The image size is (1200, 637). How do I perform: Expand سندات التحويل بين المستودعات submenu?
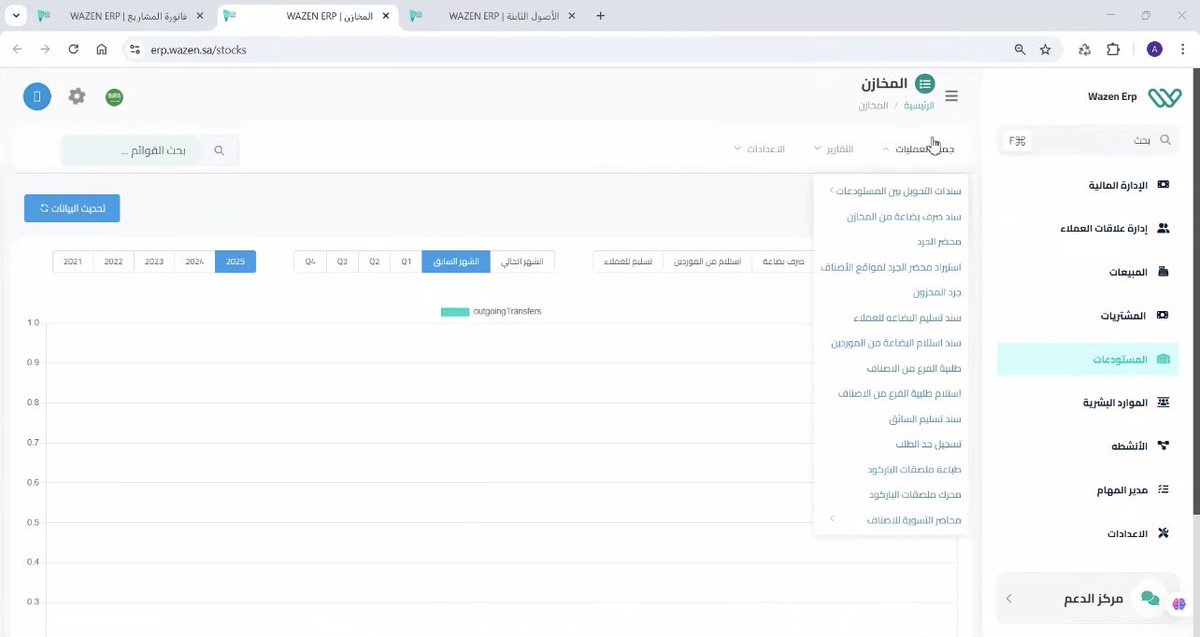coord(895,190)
